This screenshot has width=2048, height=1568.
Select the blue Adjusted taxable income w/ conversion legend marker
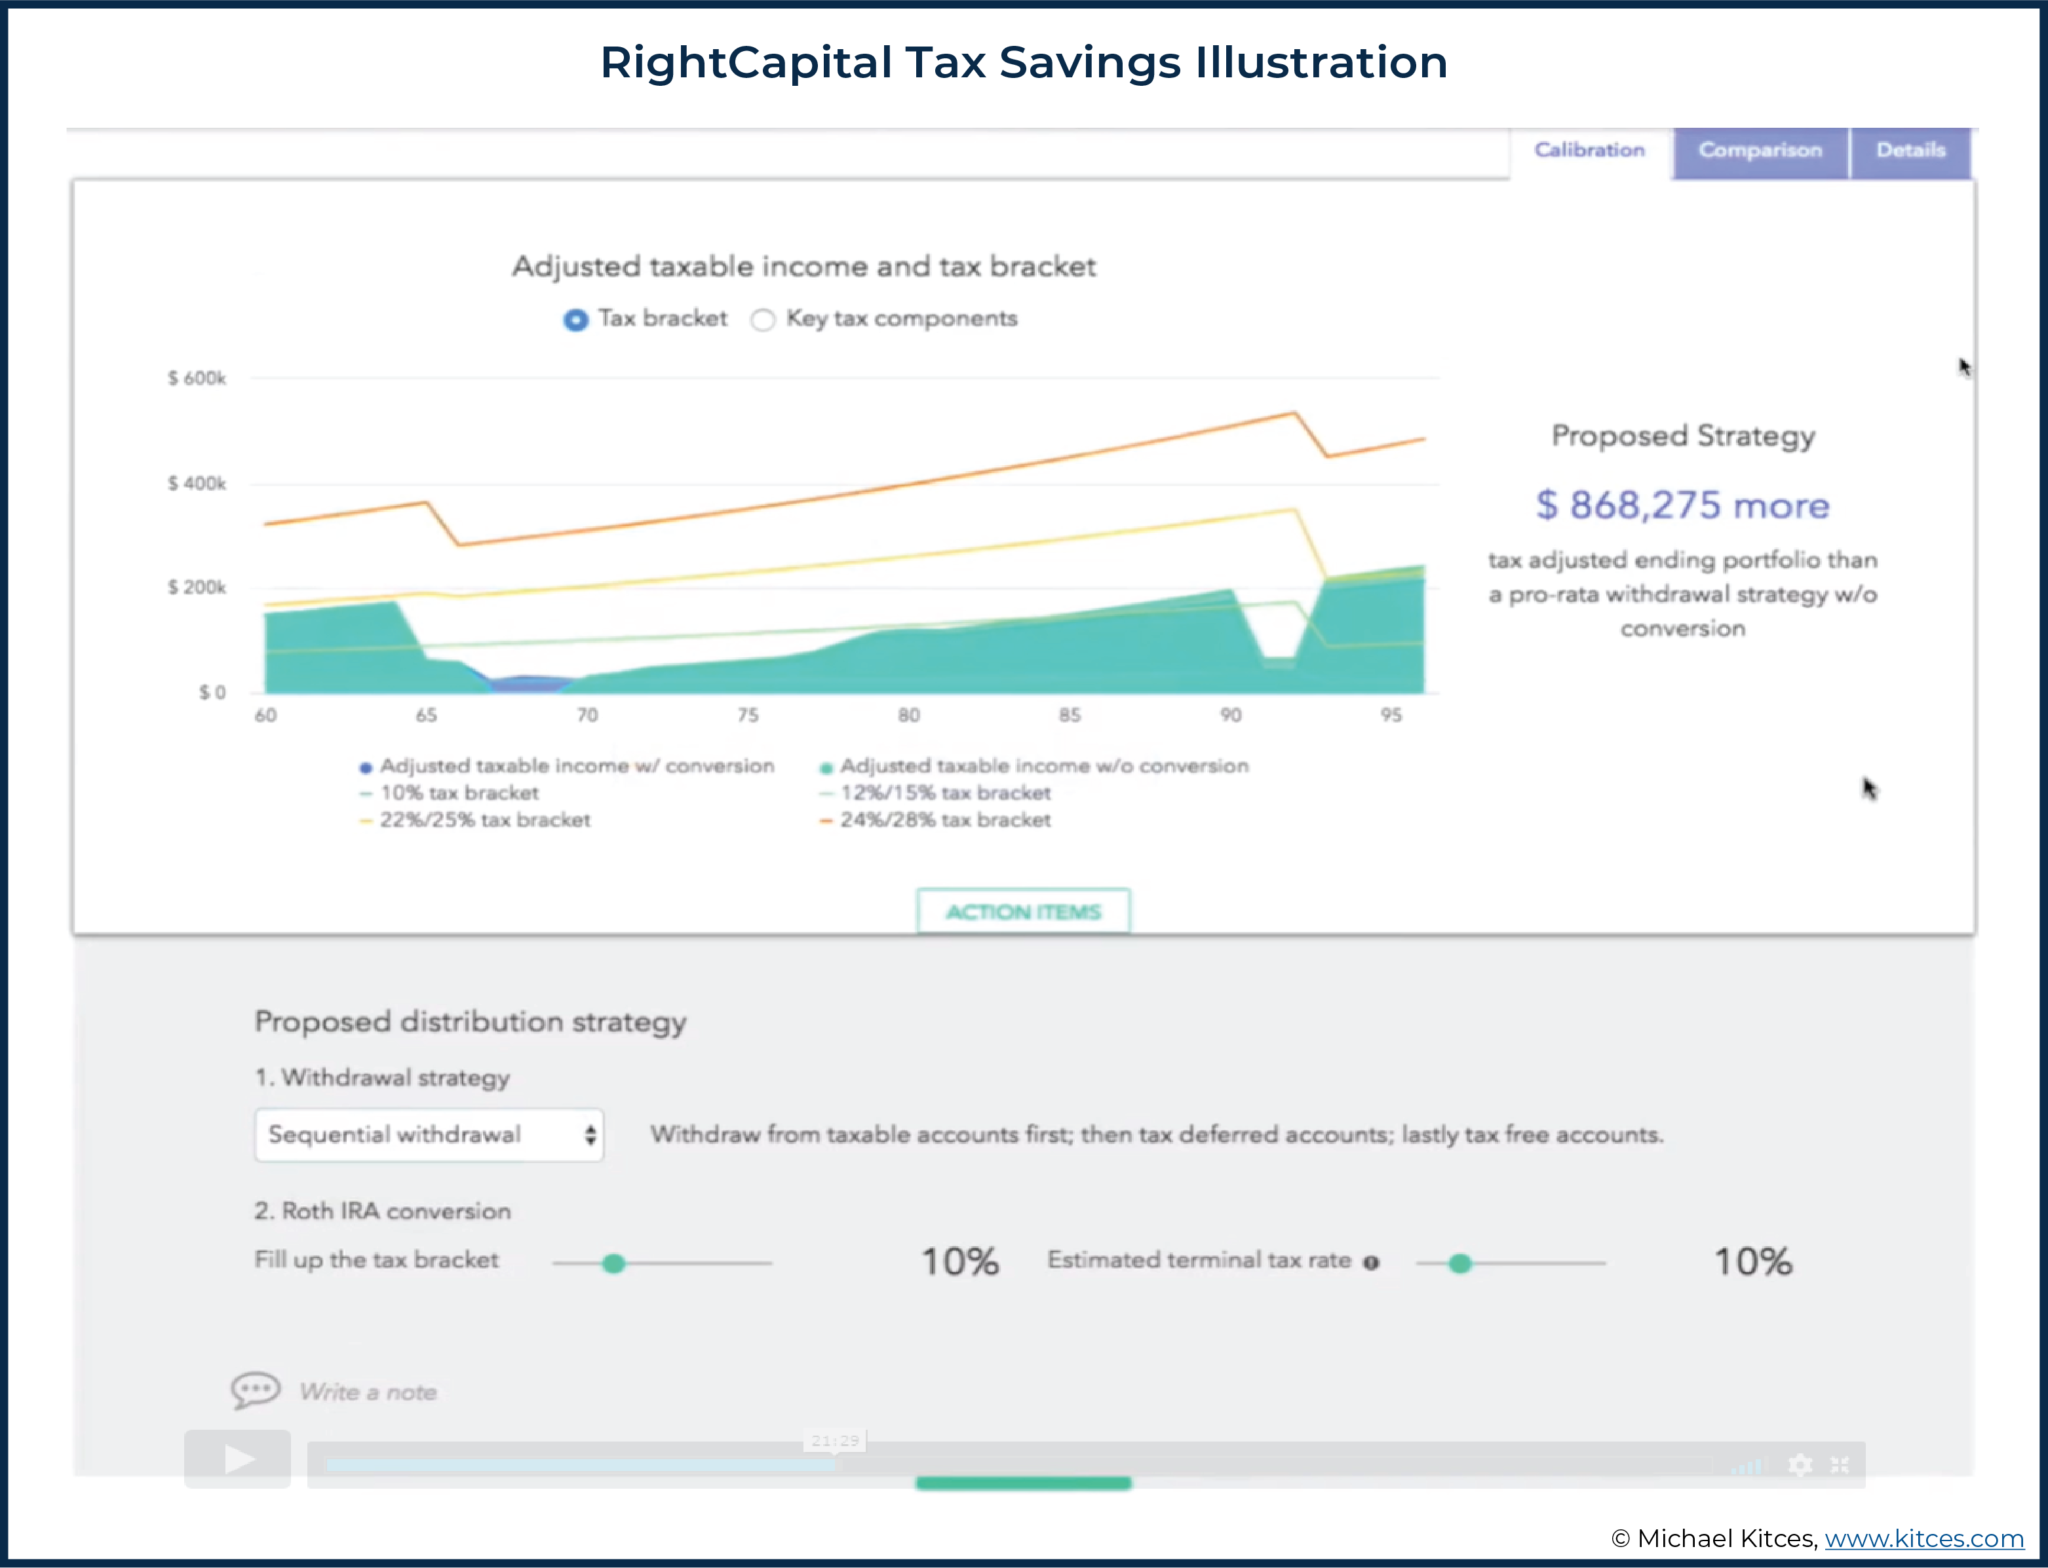pyautogui.click(x=366, y=765)
